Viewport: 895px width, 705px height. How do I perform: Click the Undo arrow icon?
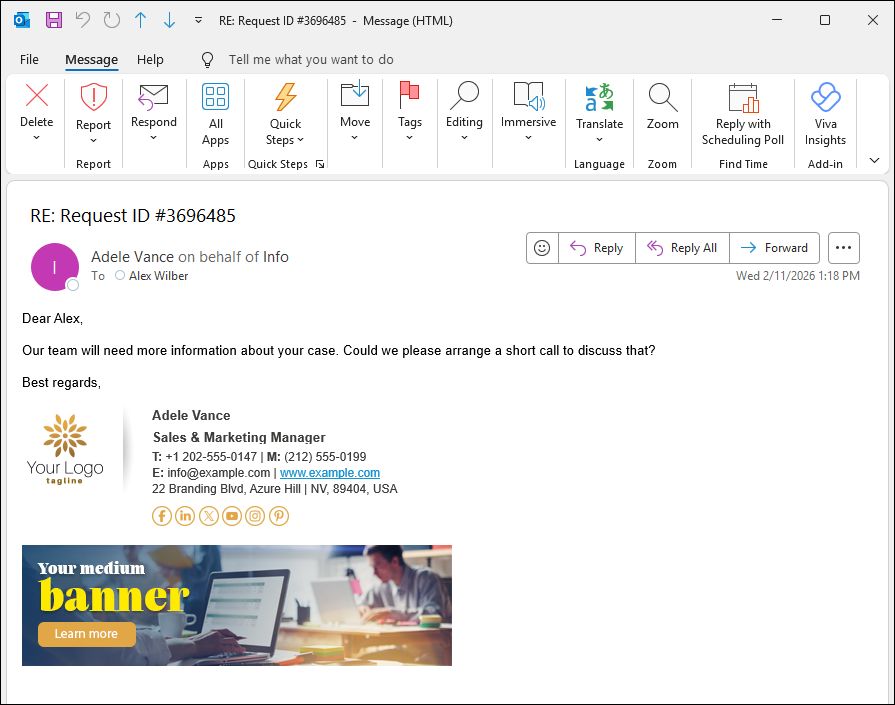pyautogui.click(x=83, y=21)
